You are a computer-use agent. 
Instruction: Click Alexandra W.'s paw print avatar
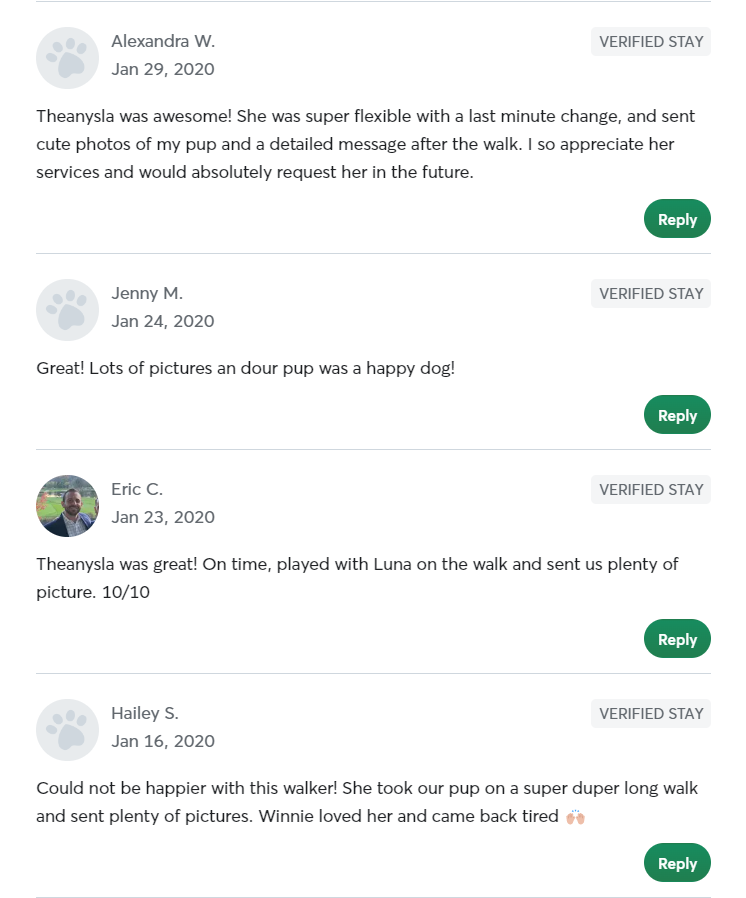pyautogui.click(x=67, y=58)
